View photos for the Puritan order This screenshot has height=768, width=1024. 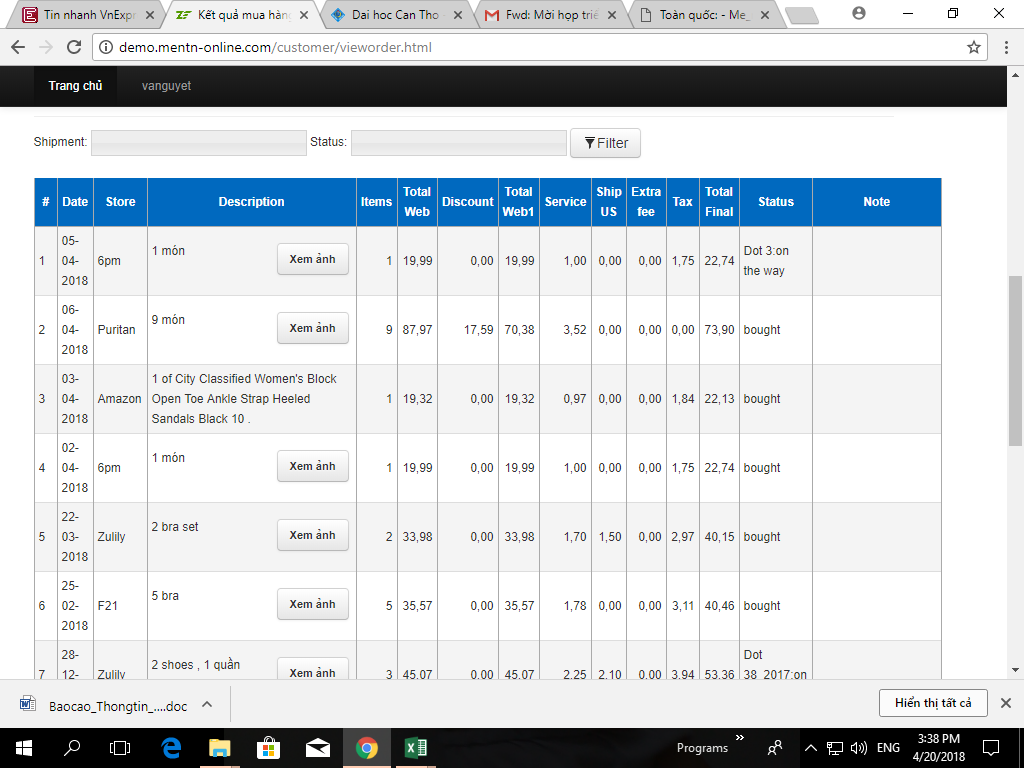[x=313, y=328]
